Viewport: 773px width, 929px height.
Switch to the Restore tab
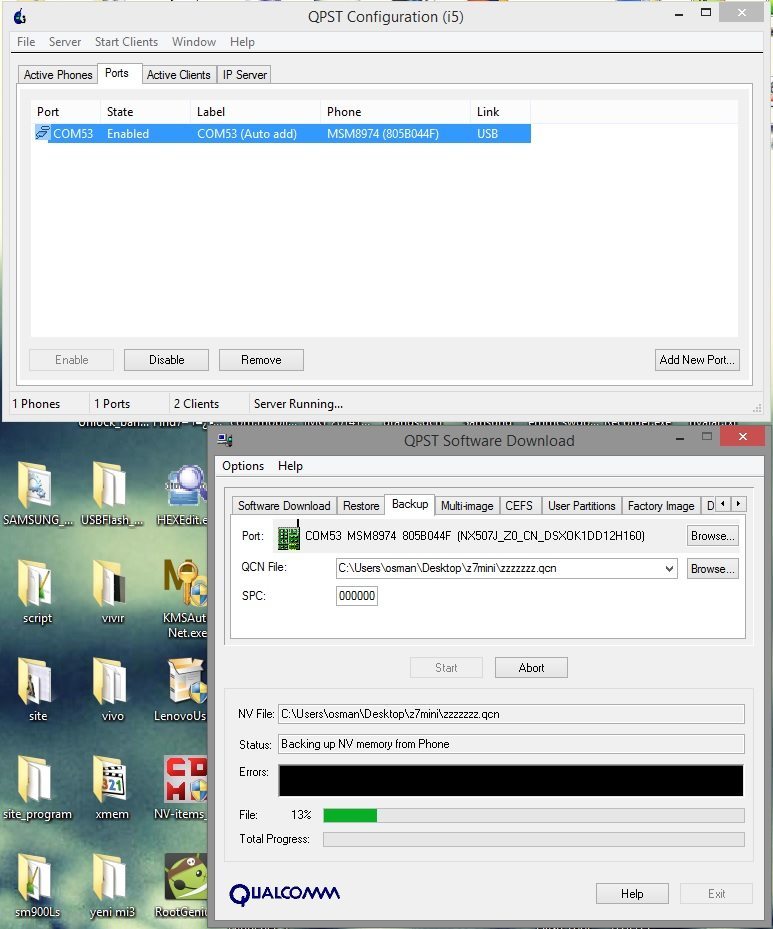tap(361, 506)
